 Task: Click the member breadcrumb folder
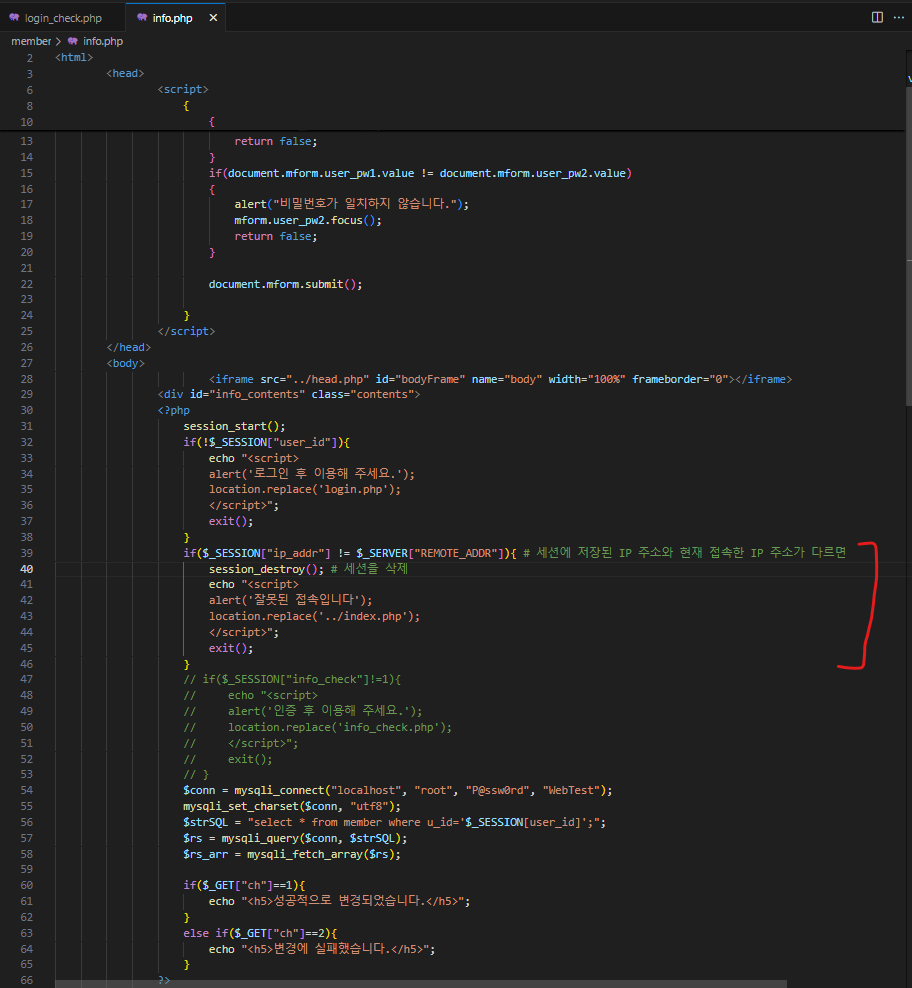click(31, 41)
